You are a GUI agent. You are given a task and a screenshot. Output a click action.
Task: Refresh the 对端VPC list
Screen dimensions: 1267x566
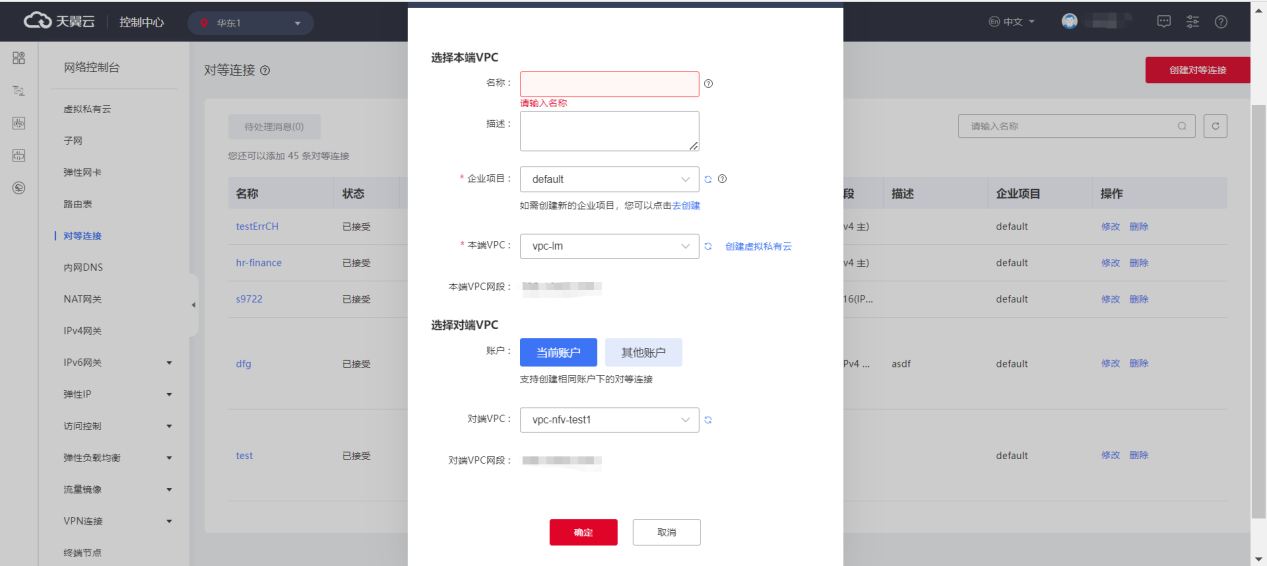[708, 420]
